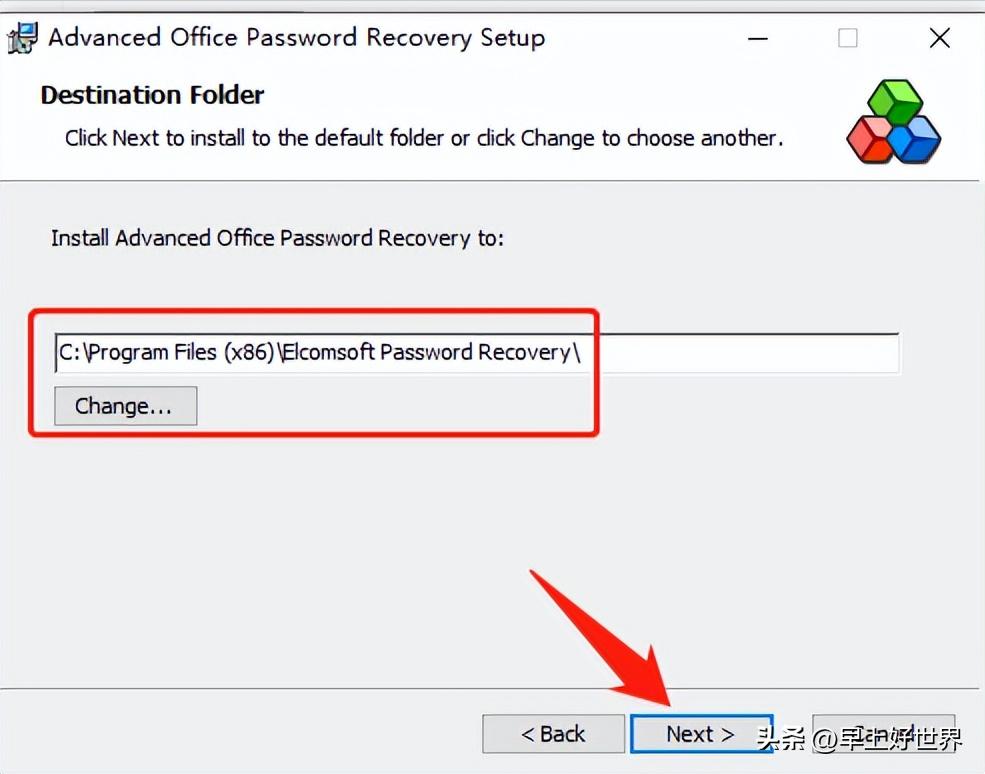Click the installer icon in the title bar

pyautogui.click(x=23, y=38)
